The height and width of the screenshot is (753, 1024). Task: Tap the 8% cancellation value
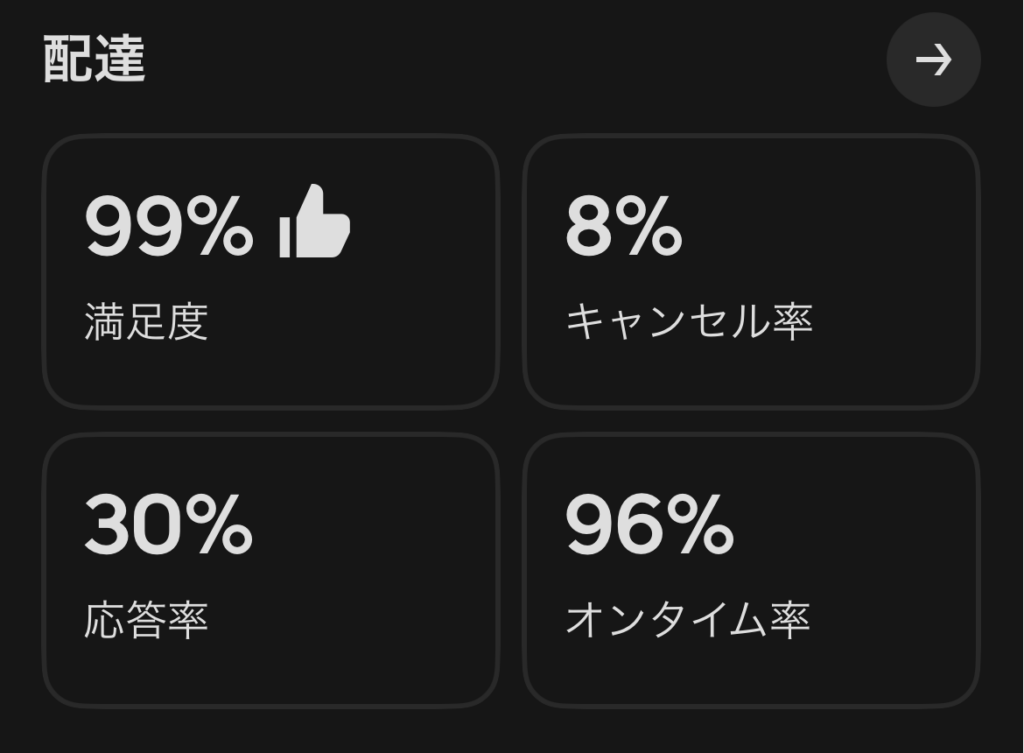[x=623, y=226]
